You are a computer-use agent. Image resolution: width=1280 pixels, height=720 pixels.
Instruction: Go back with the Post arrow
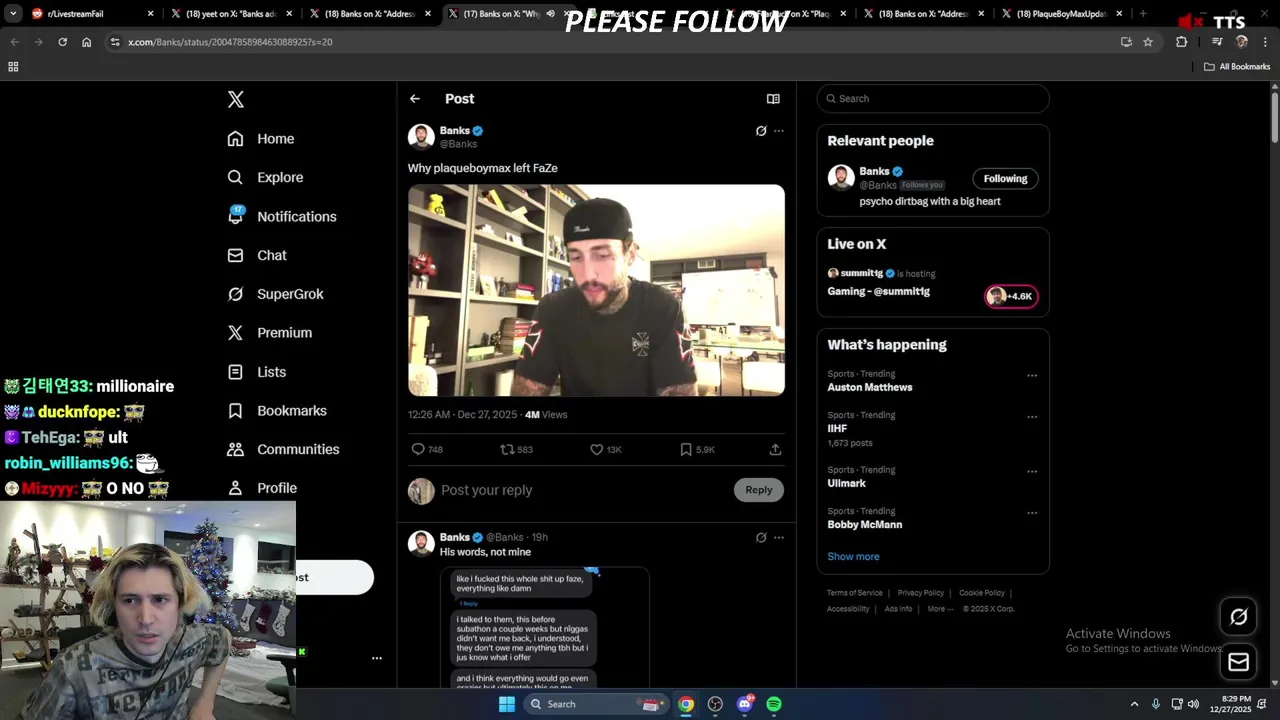415,99
